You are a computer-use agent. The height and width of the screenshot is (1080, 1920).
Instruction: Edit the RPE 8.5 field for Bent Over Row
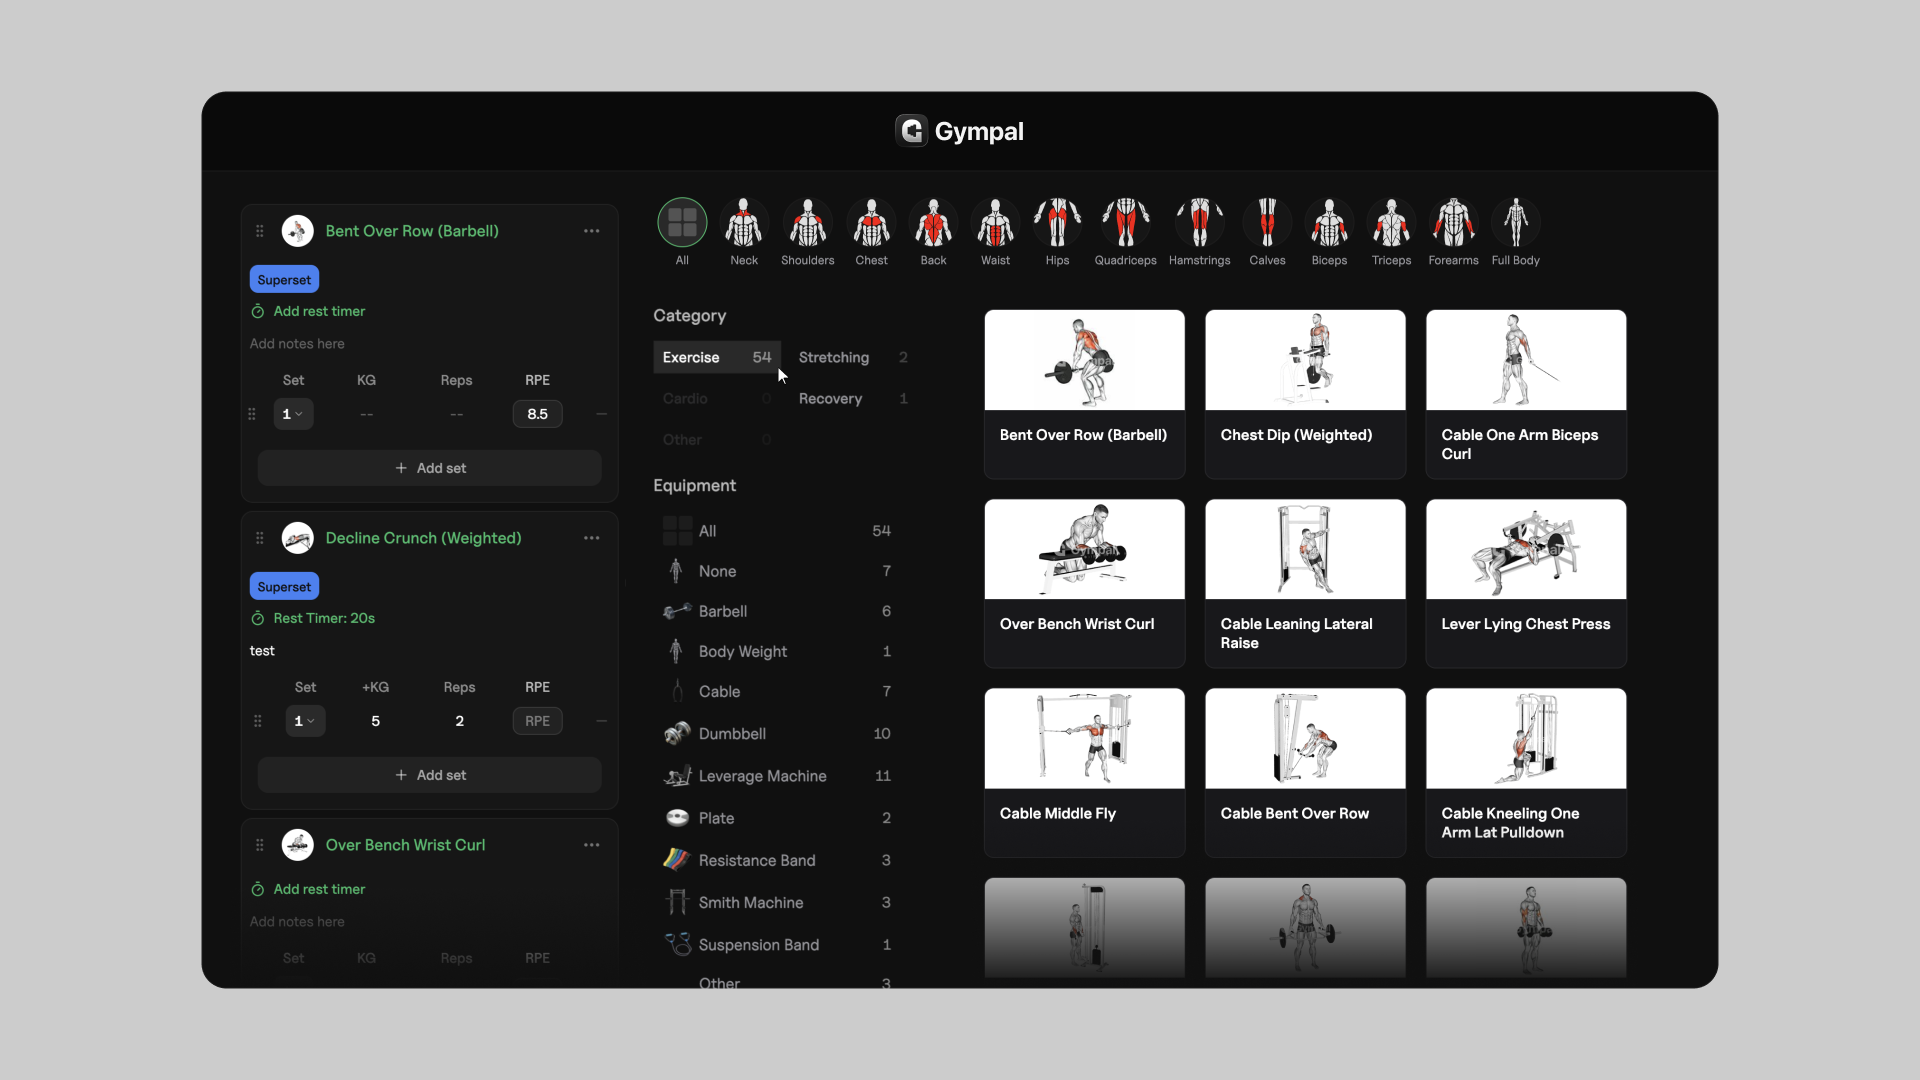(x=538, y=414)
